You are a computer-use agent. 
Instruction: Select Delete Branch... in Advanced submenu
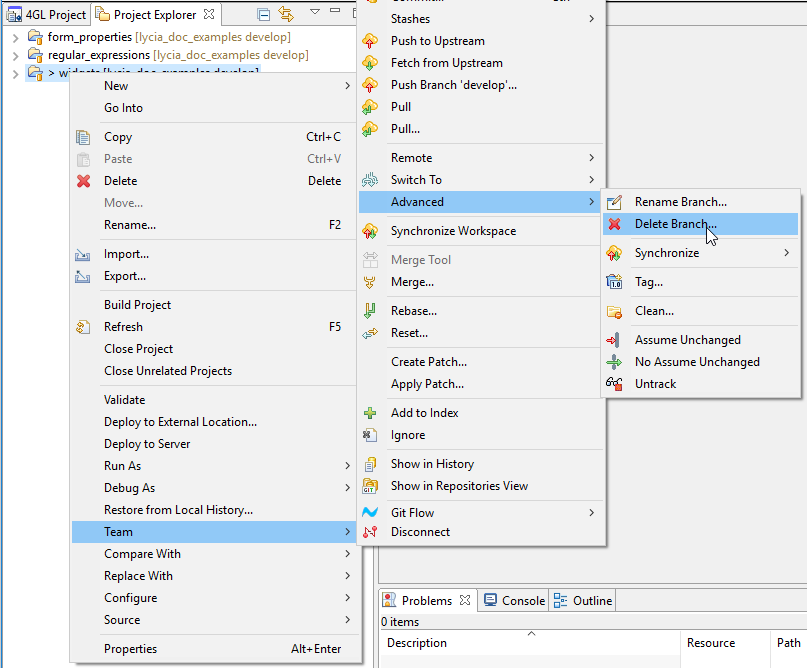point(675,224)
